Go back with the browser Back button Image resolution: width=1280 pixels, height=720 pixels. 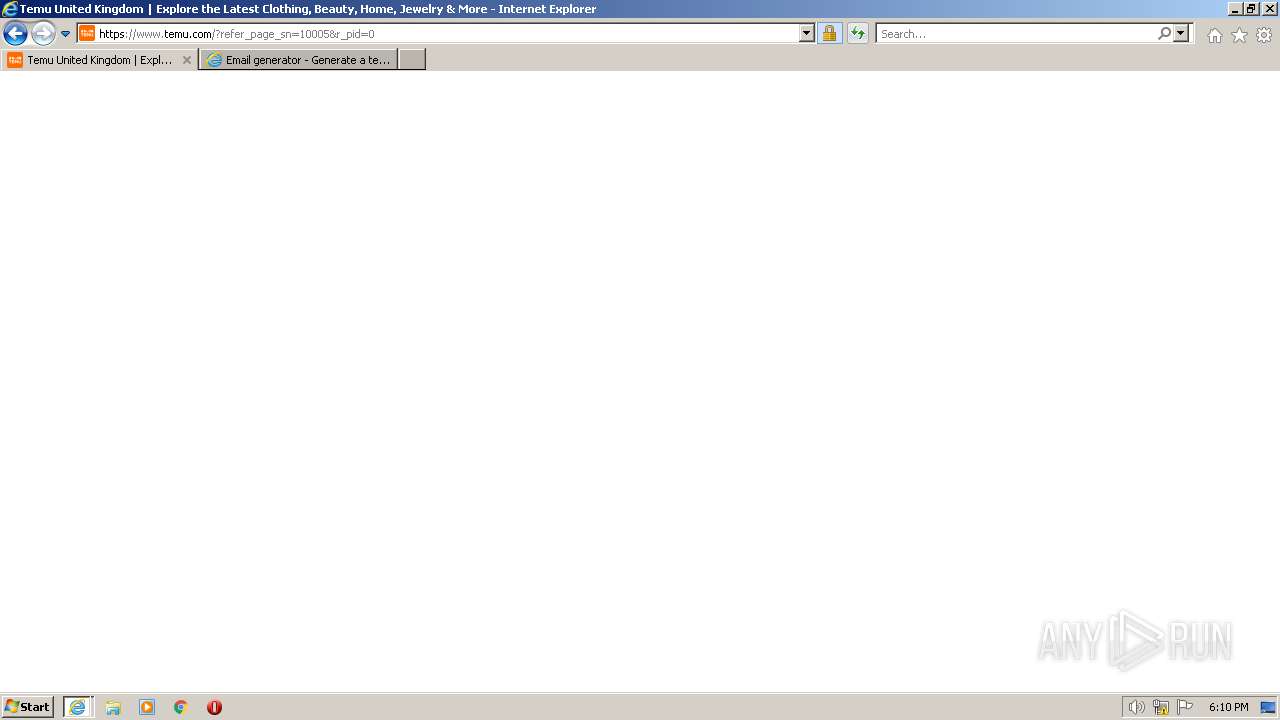15,33
